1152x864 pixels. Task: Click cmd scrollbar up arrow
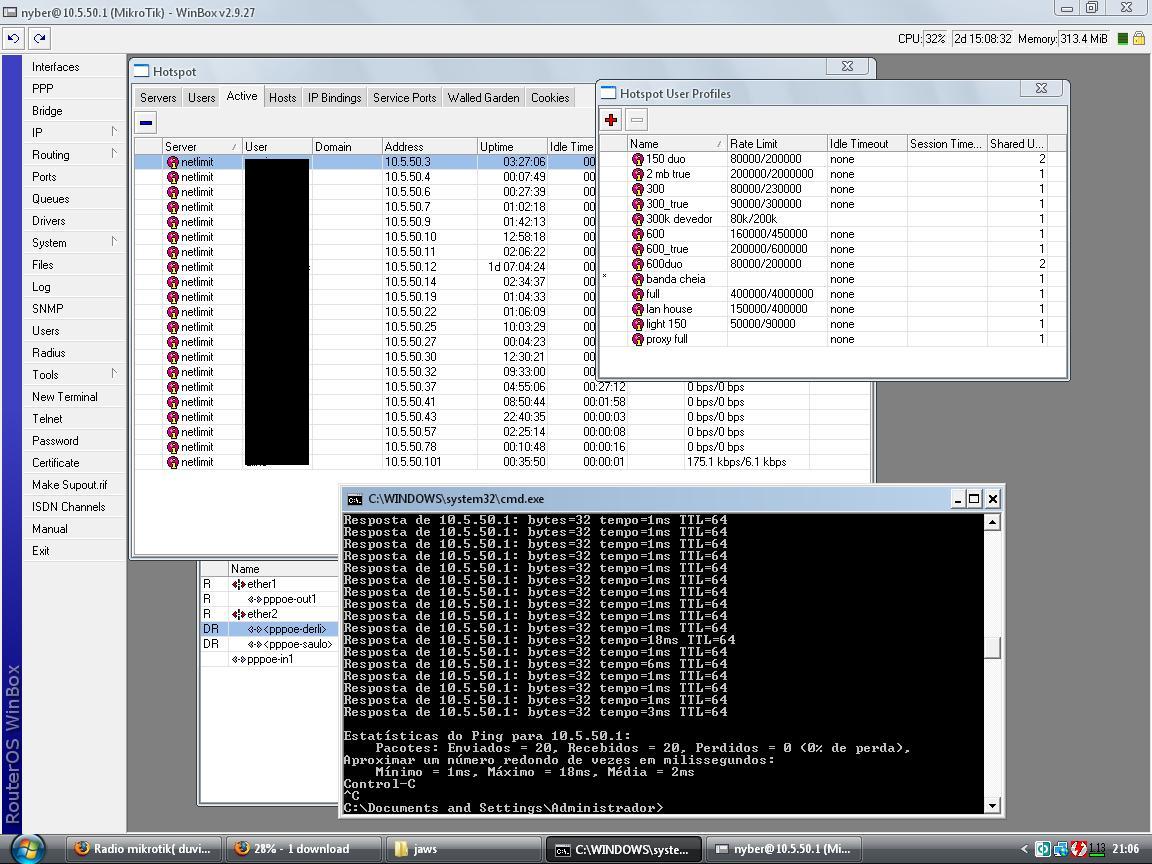click(993, 522)
